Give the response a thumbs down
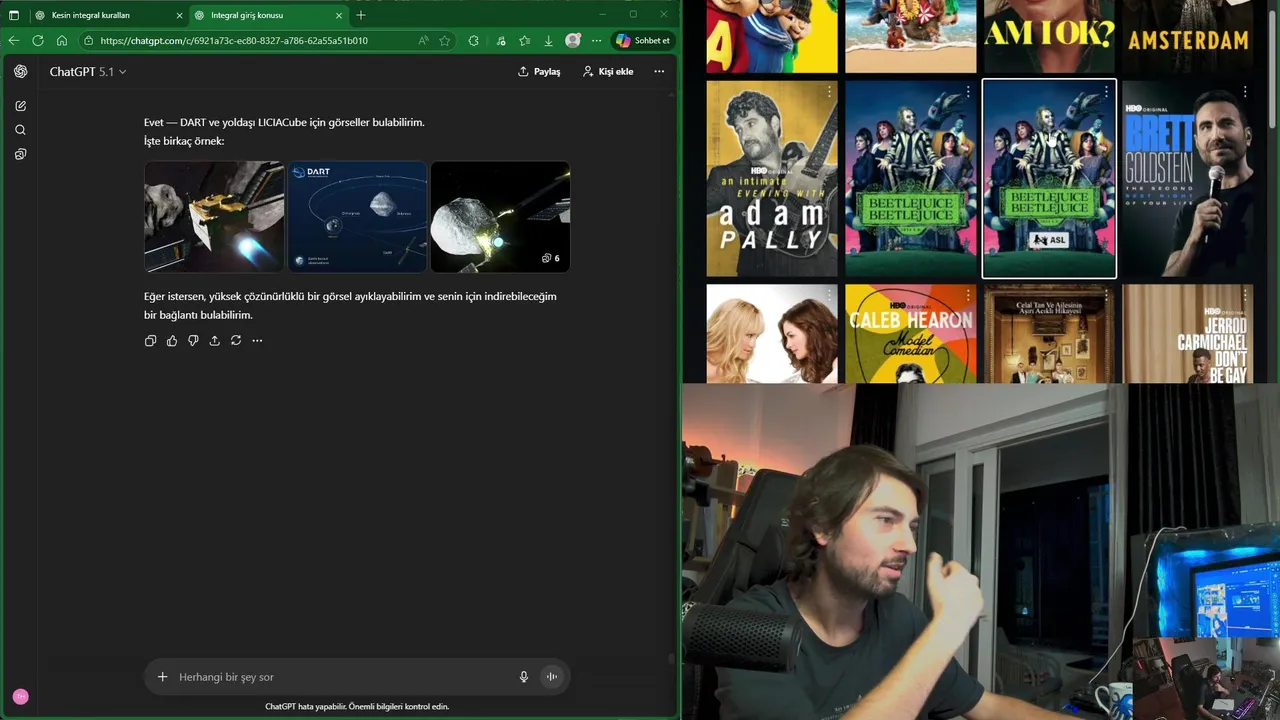This screenshot has height=720, width=1280. tap(193, 341)
